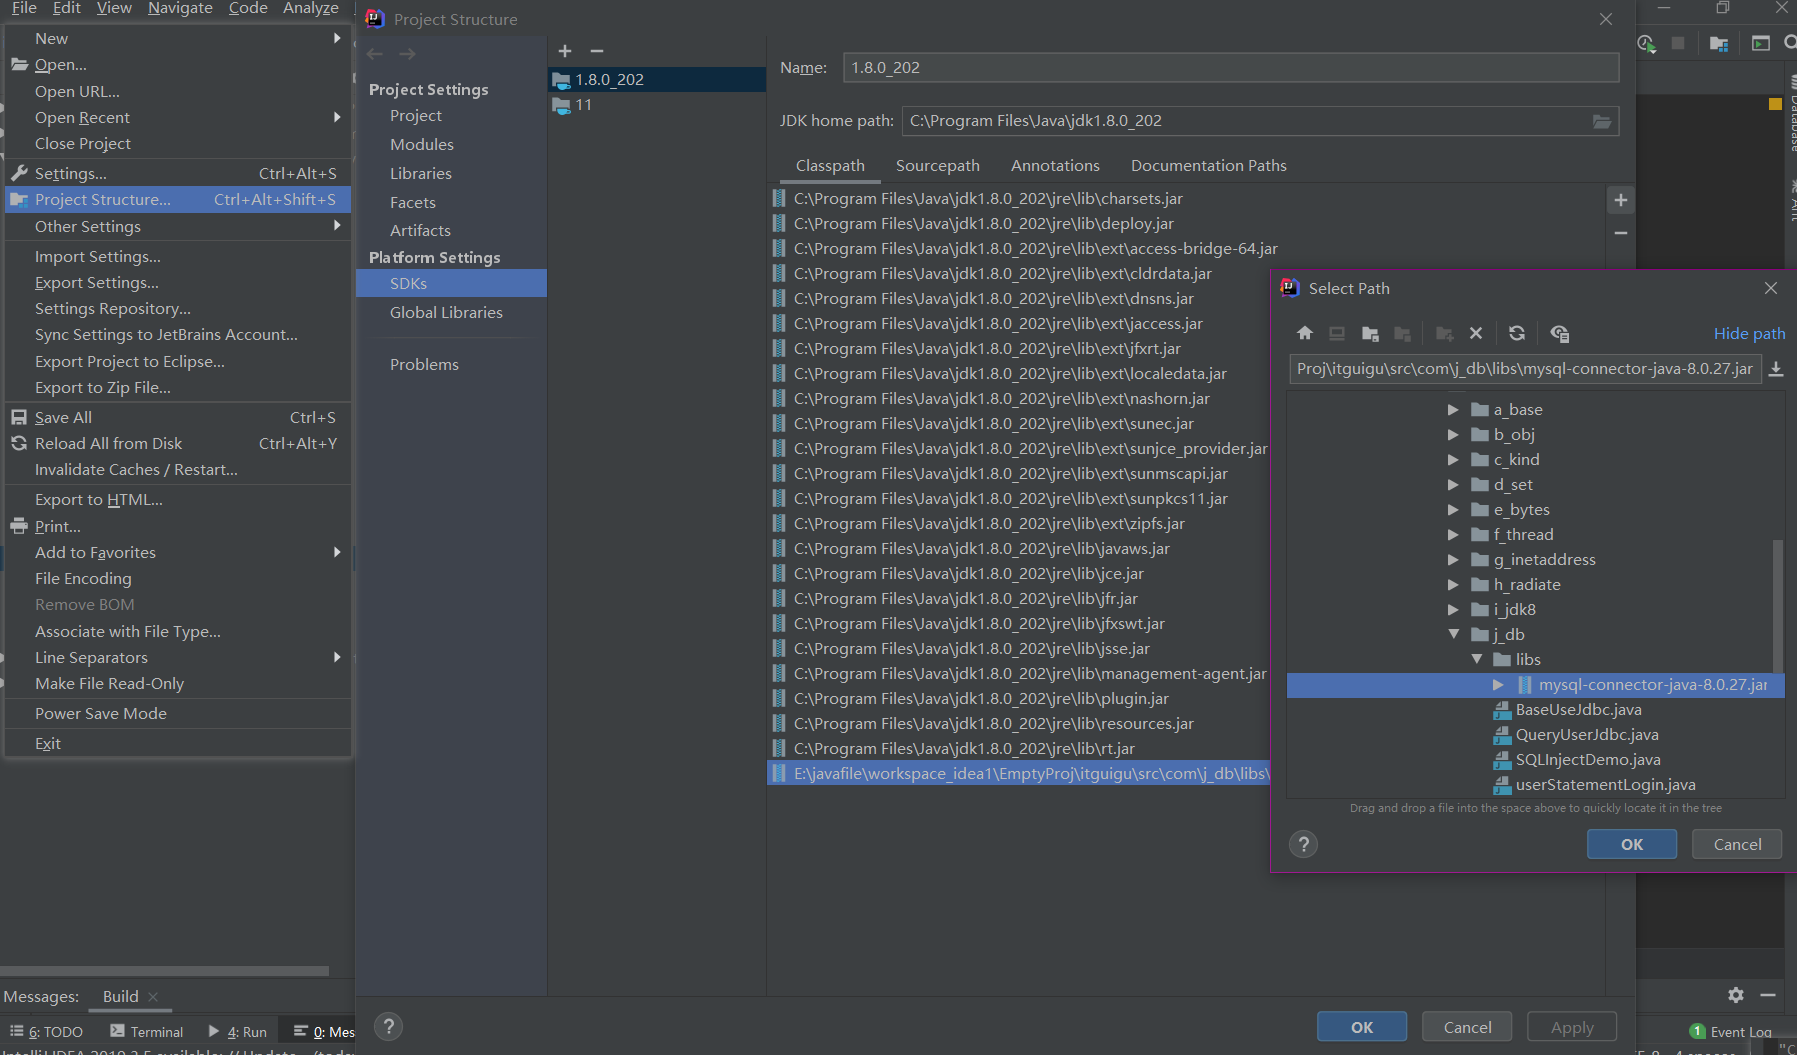Expand the f_thread folder
The image size is (1797, 1055).
click(1453, 535)
